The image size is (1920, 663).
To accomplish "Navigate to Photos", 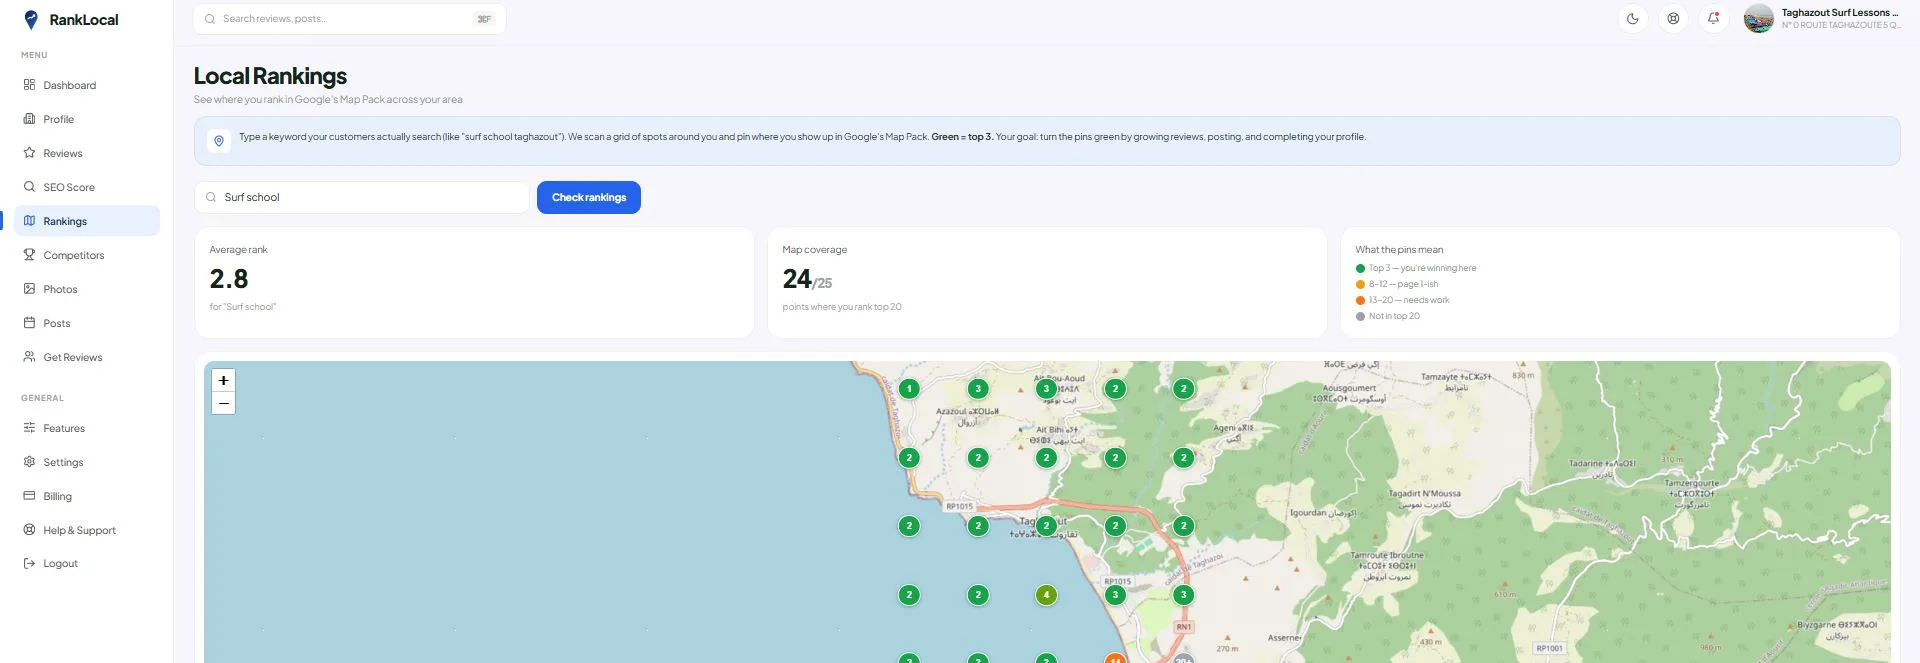I will click(x=87, y=289).
